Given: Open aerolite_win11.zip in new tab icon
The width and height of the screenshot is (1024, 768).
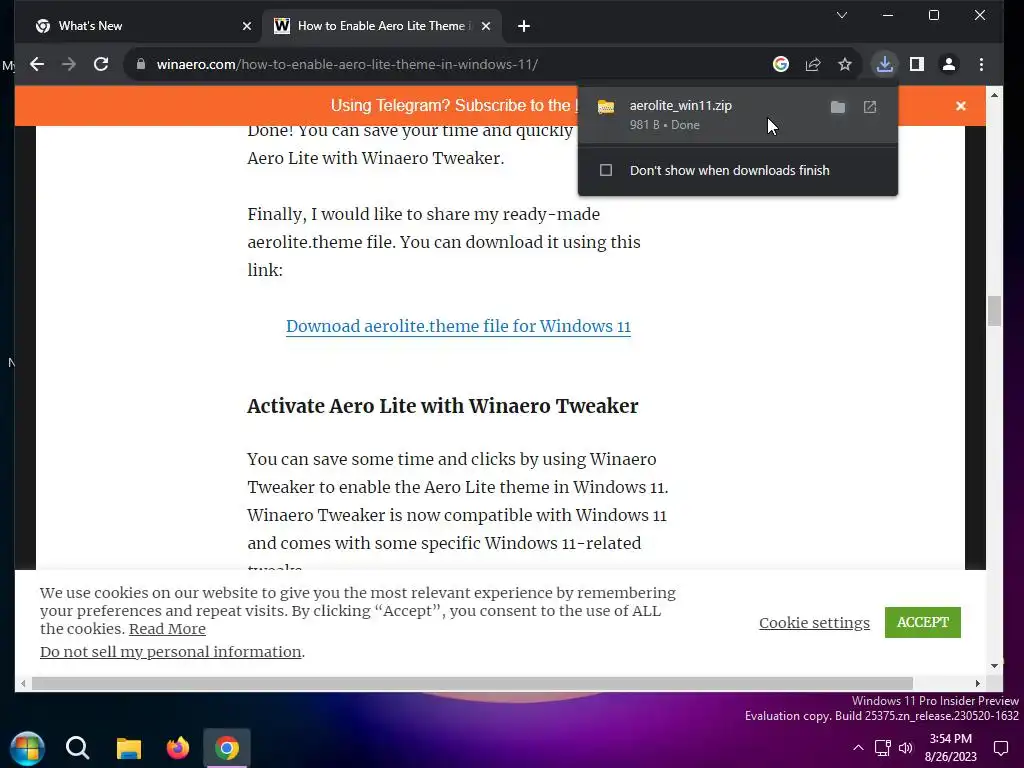Looking at the screenshot, I should [870, 107].
